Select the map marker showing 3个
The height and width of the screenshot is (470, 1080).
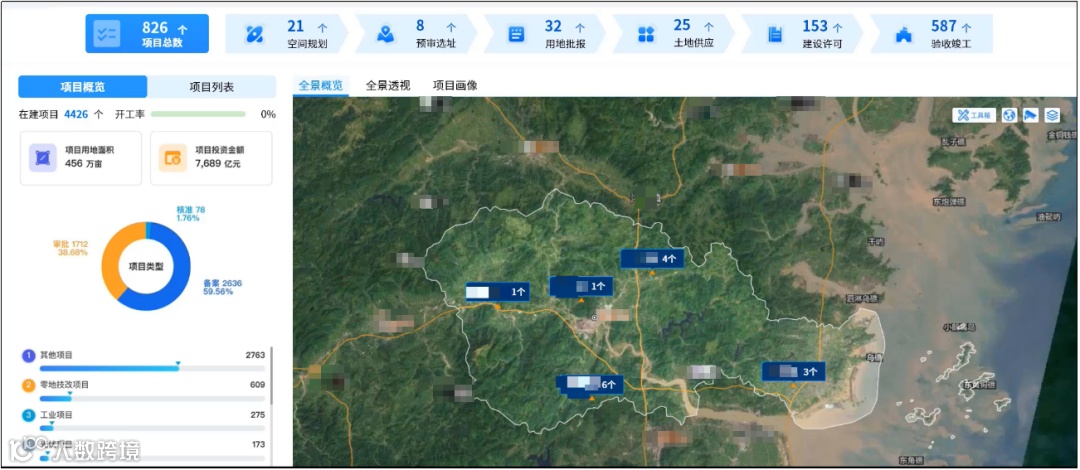pyautogui.click(x=793, y=371)
